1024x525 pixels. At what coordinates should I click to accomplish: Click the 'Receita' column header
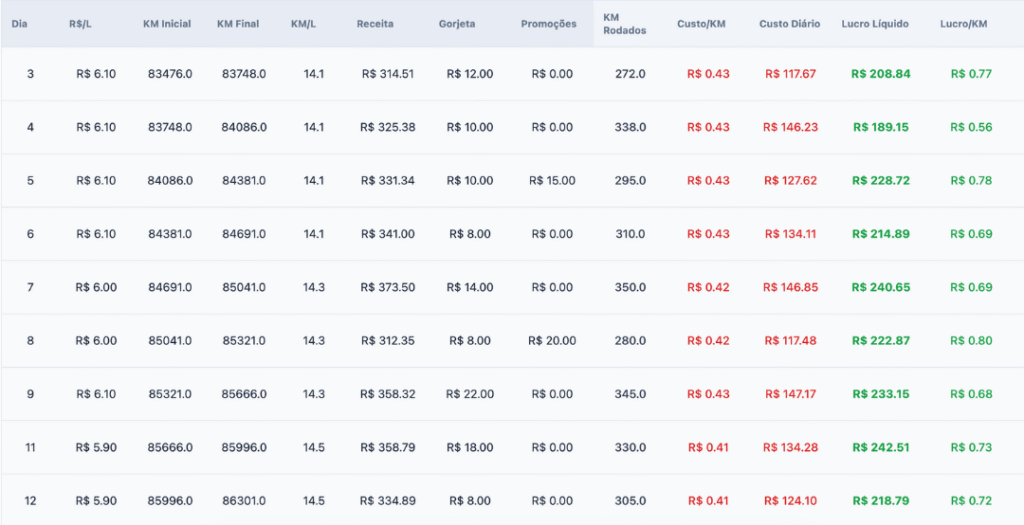375,23
